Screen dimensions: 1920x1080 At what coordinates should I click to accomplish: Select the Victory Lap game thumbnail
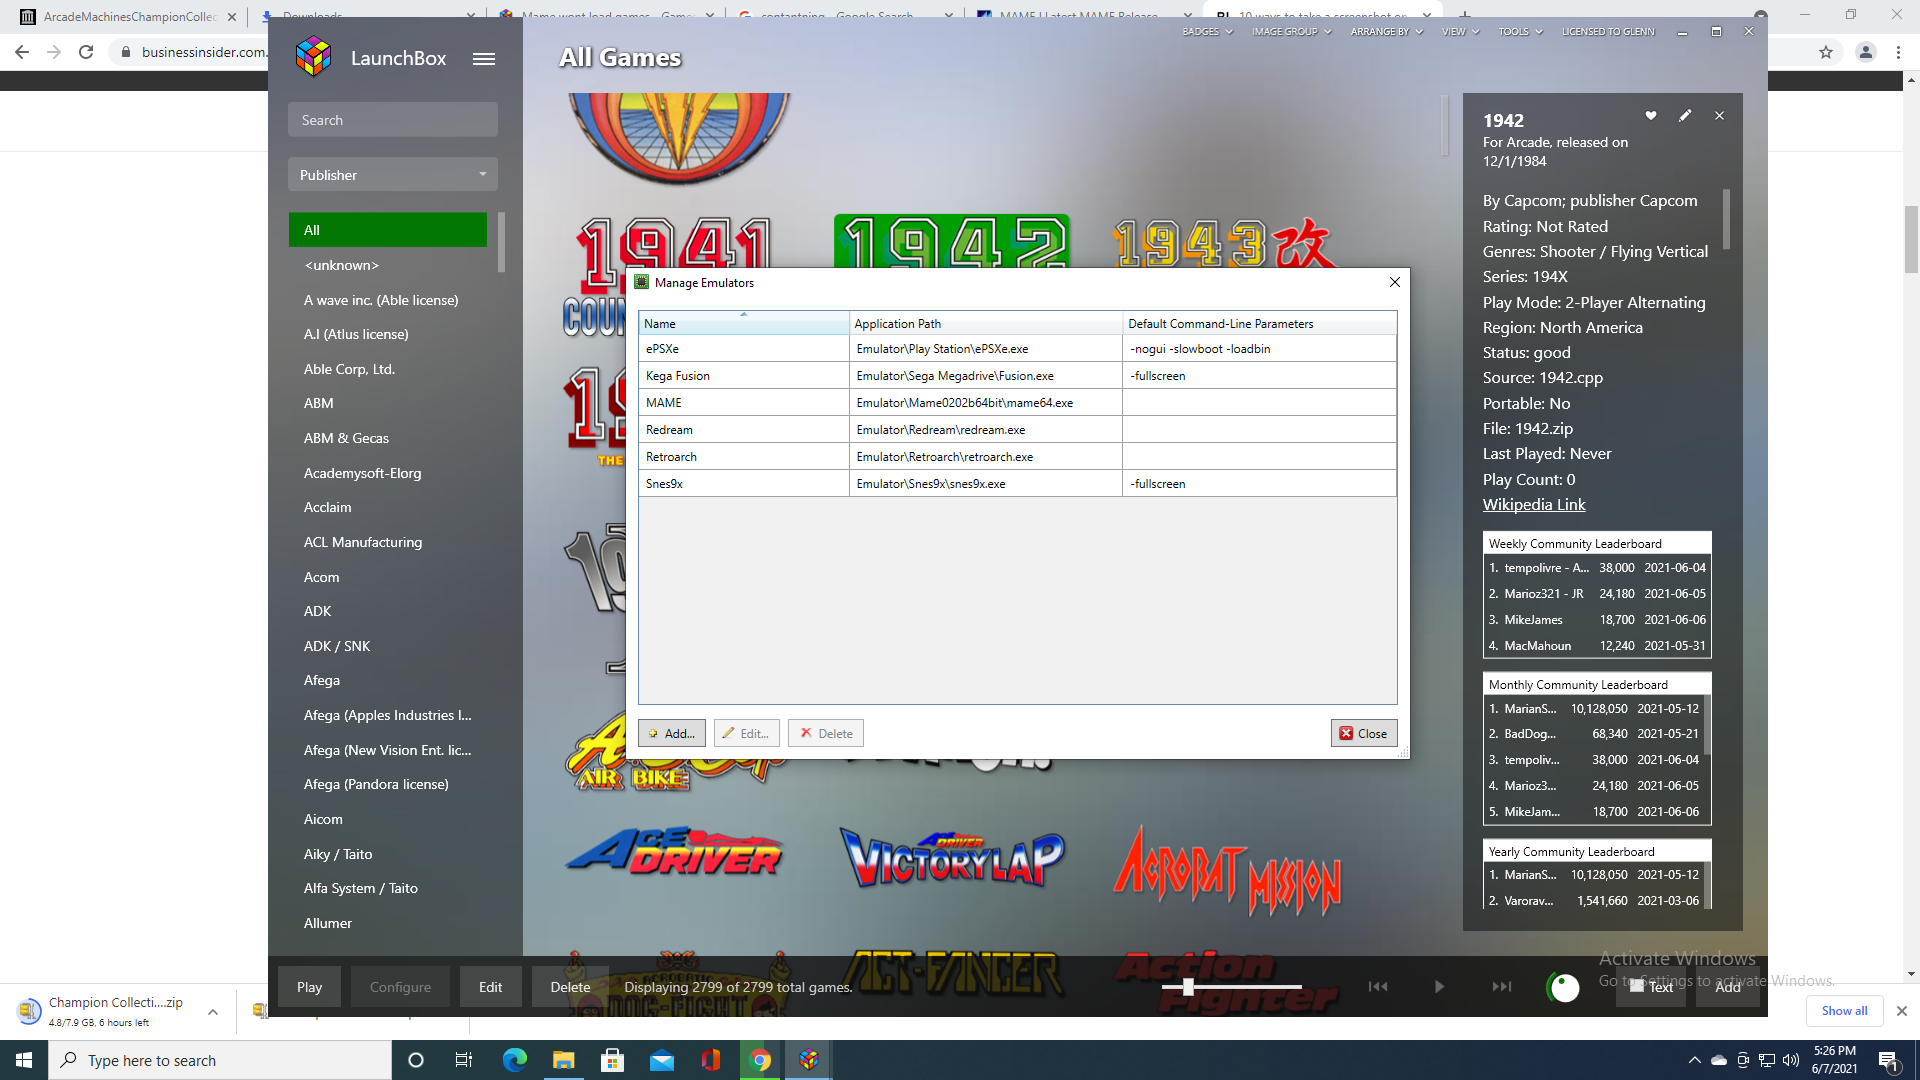click(952, 858)
